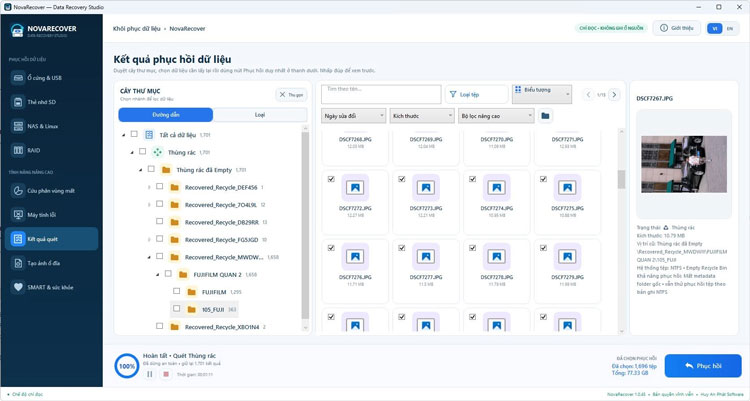Open SMART & sức khỏe panel

coord(51,287)
